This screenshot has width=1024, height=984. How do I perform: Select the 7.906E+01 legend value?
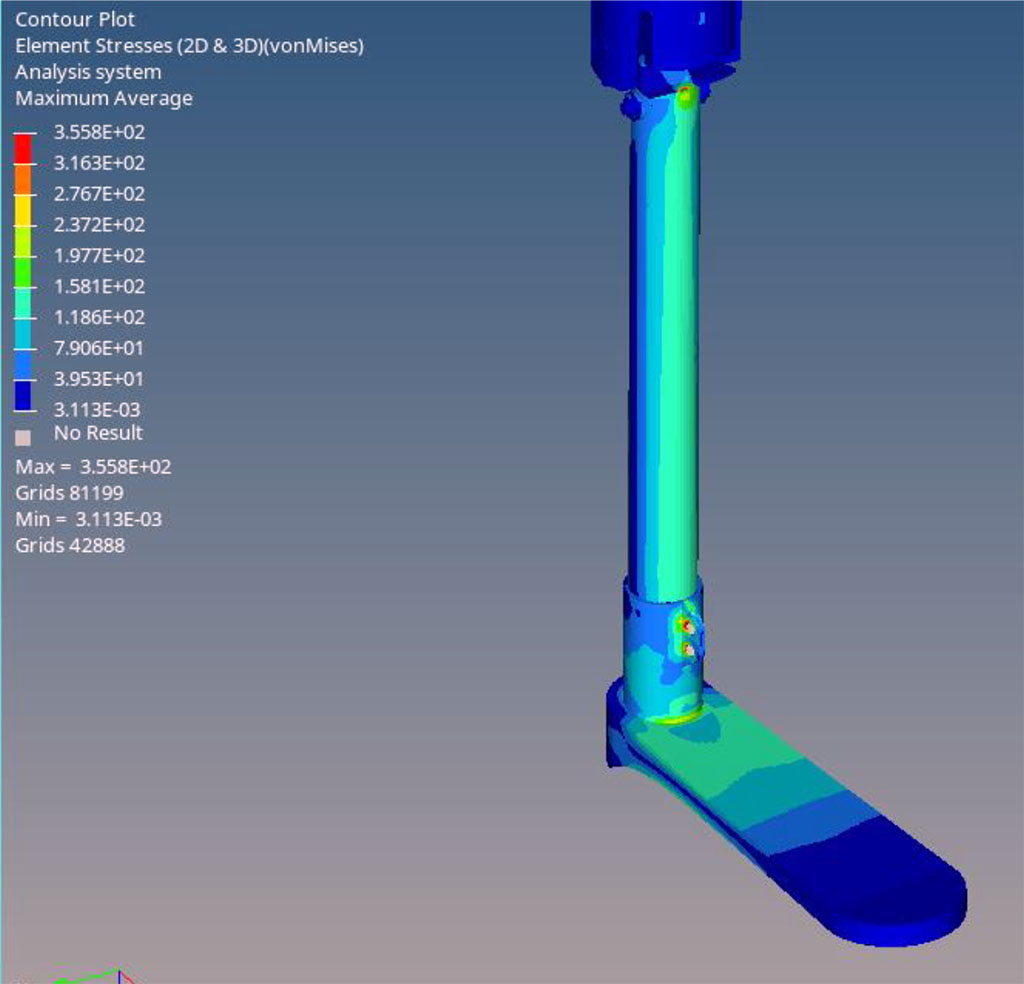click(x=99, y=348)
